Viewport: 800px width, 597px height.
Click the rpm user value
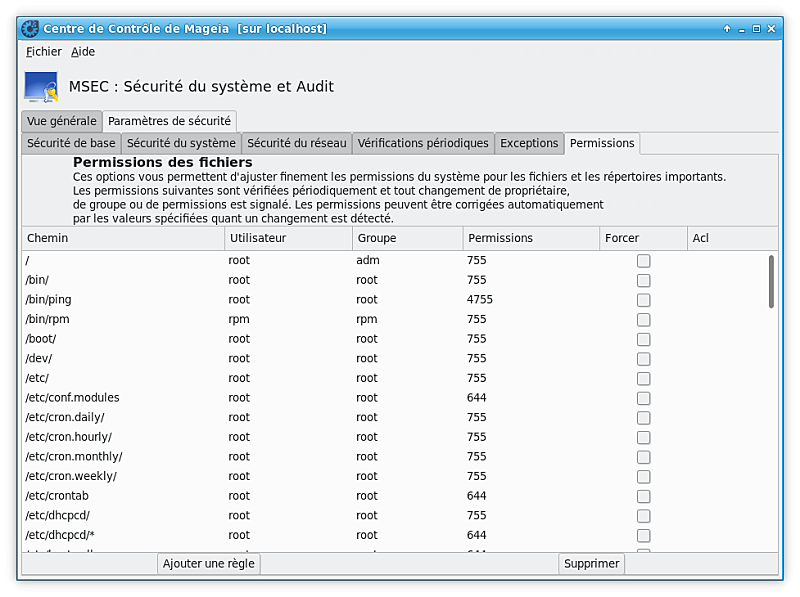pyautogui.click(x=239, y=319)
